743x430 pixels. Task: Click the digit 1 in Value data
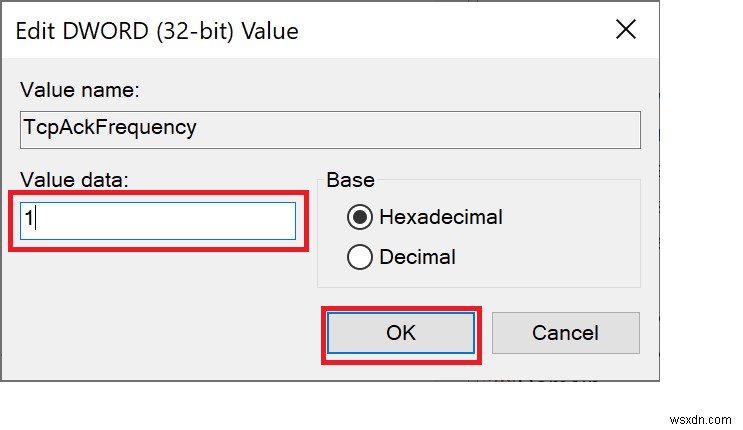[x=32, y=220]
